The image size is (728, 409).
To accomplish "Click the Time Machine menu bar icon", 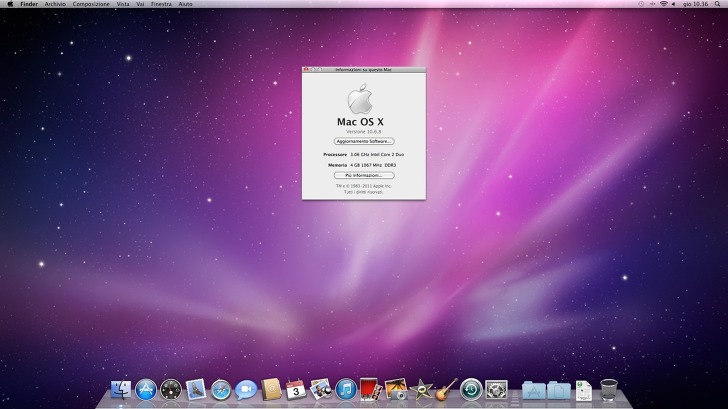I will coord(641,4).
